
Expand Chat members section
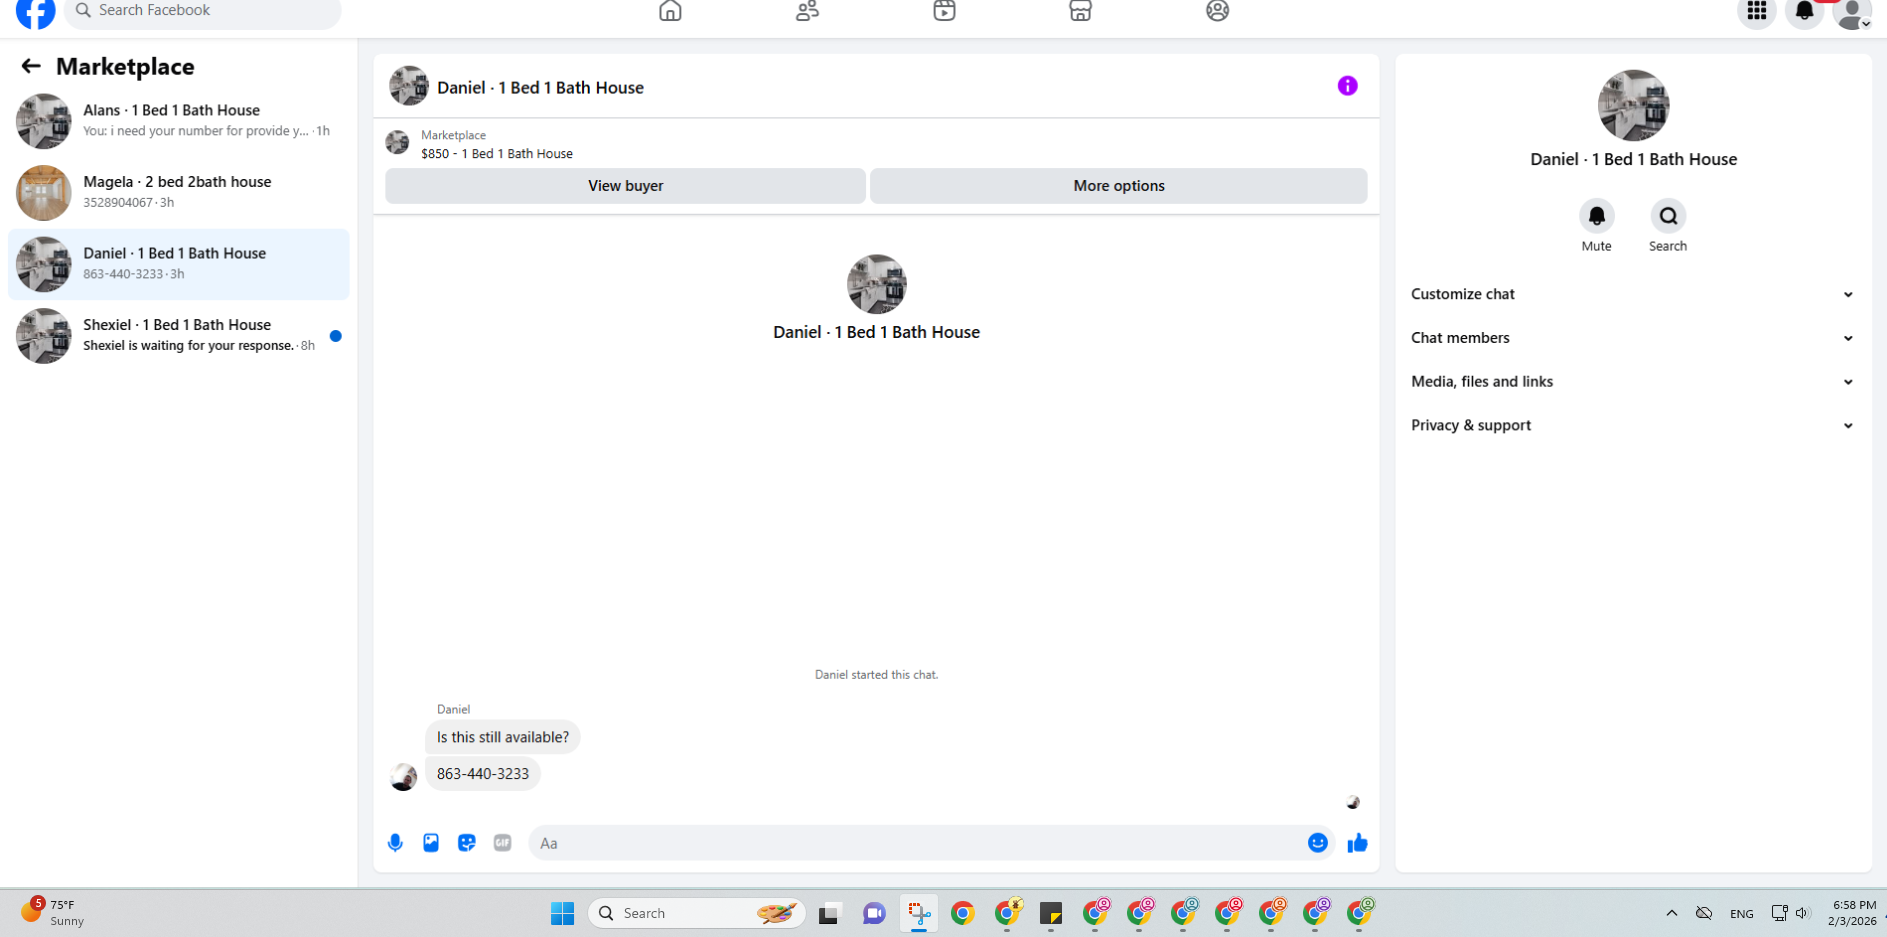[1633, 338]
